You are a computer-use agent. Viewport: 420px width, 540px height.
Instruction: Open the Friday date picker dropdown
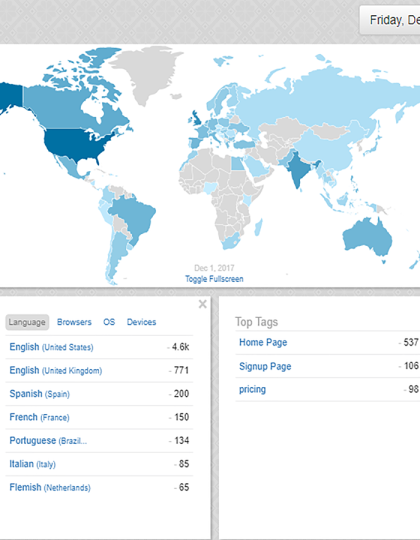(x=390, y=20)
